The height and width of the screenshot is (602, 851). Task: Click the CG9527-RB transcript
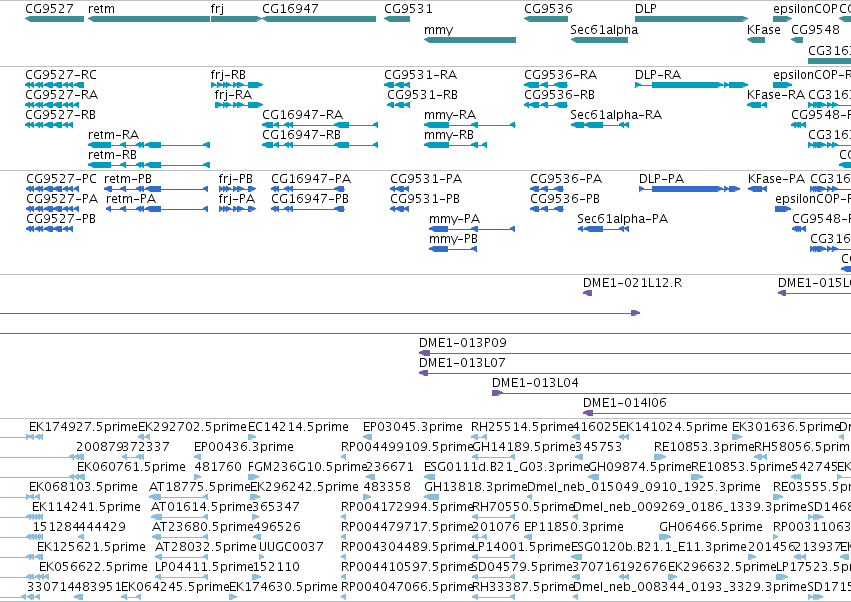click(x=48, y=125)
